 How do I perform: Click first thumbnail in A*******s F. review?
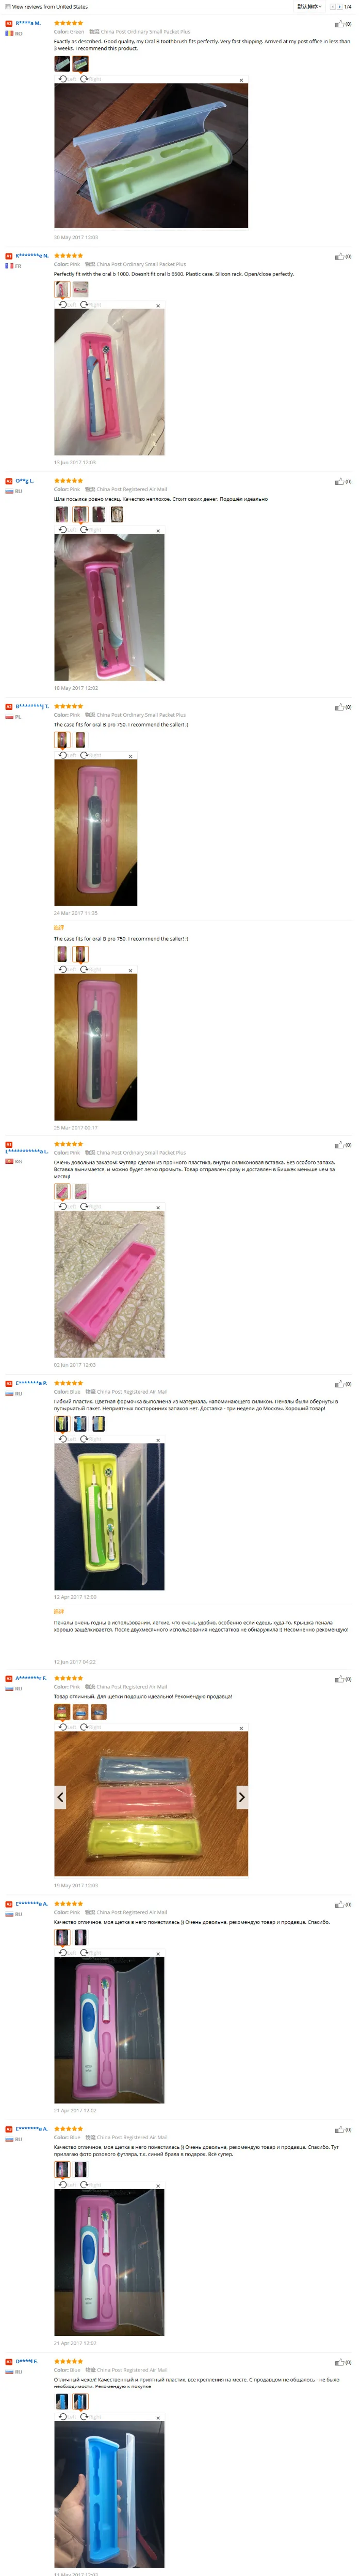[x=62, y=1712]
